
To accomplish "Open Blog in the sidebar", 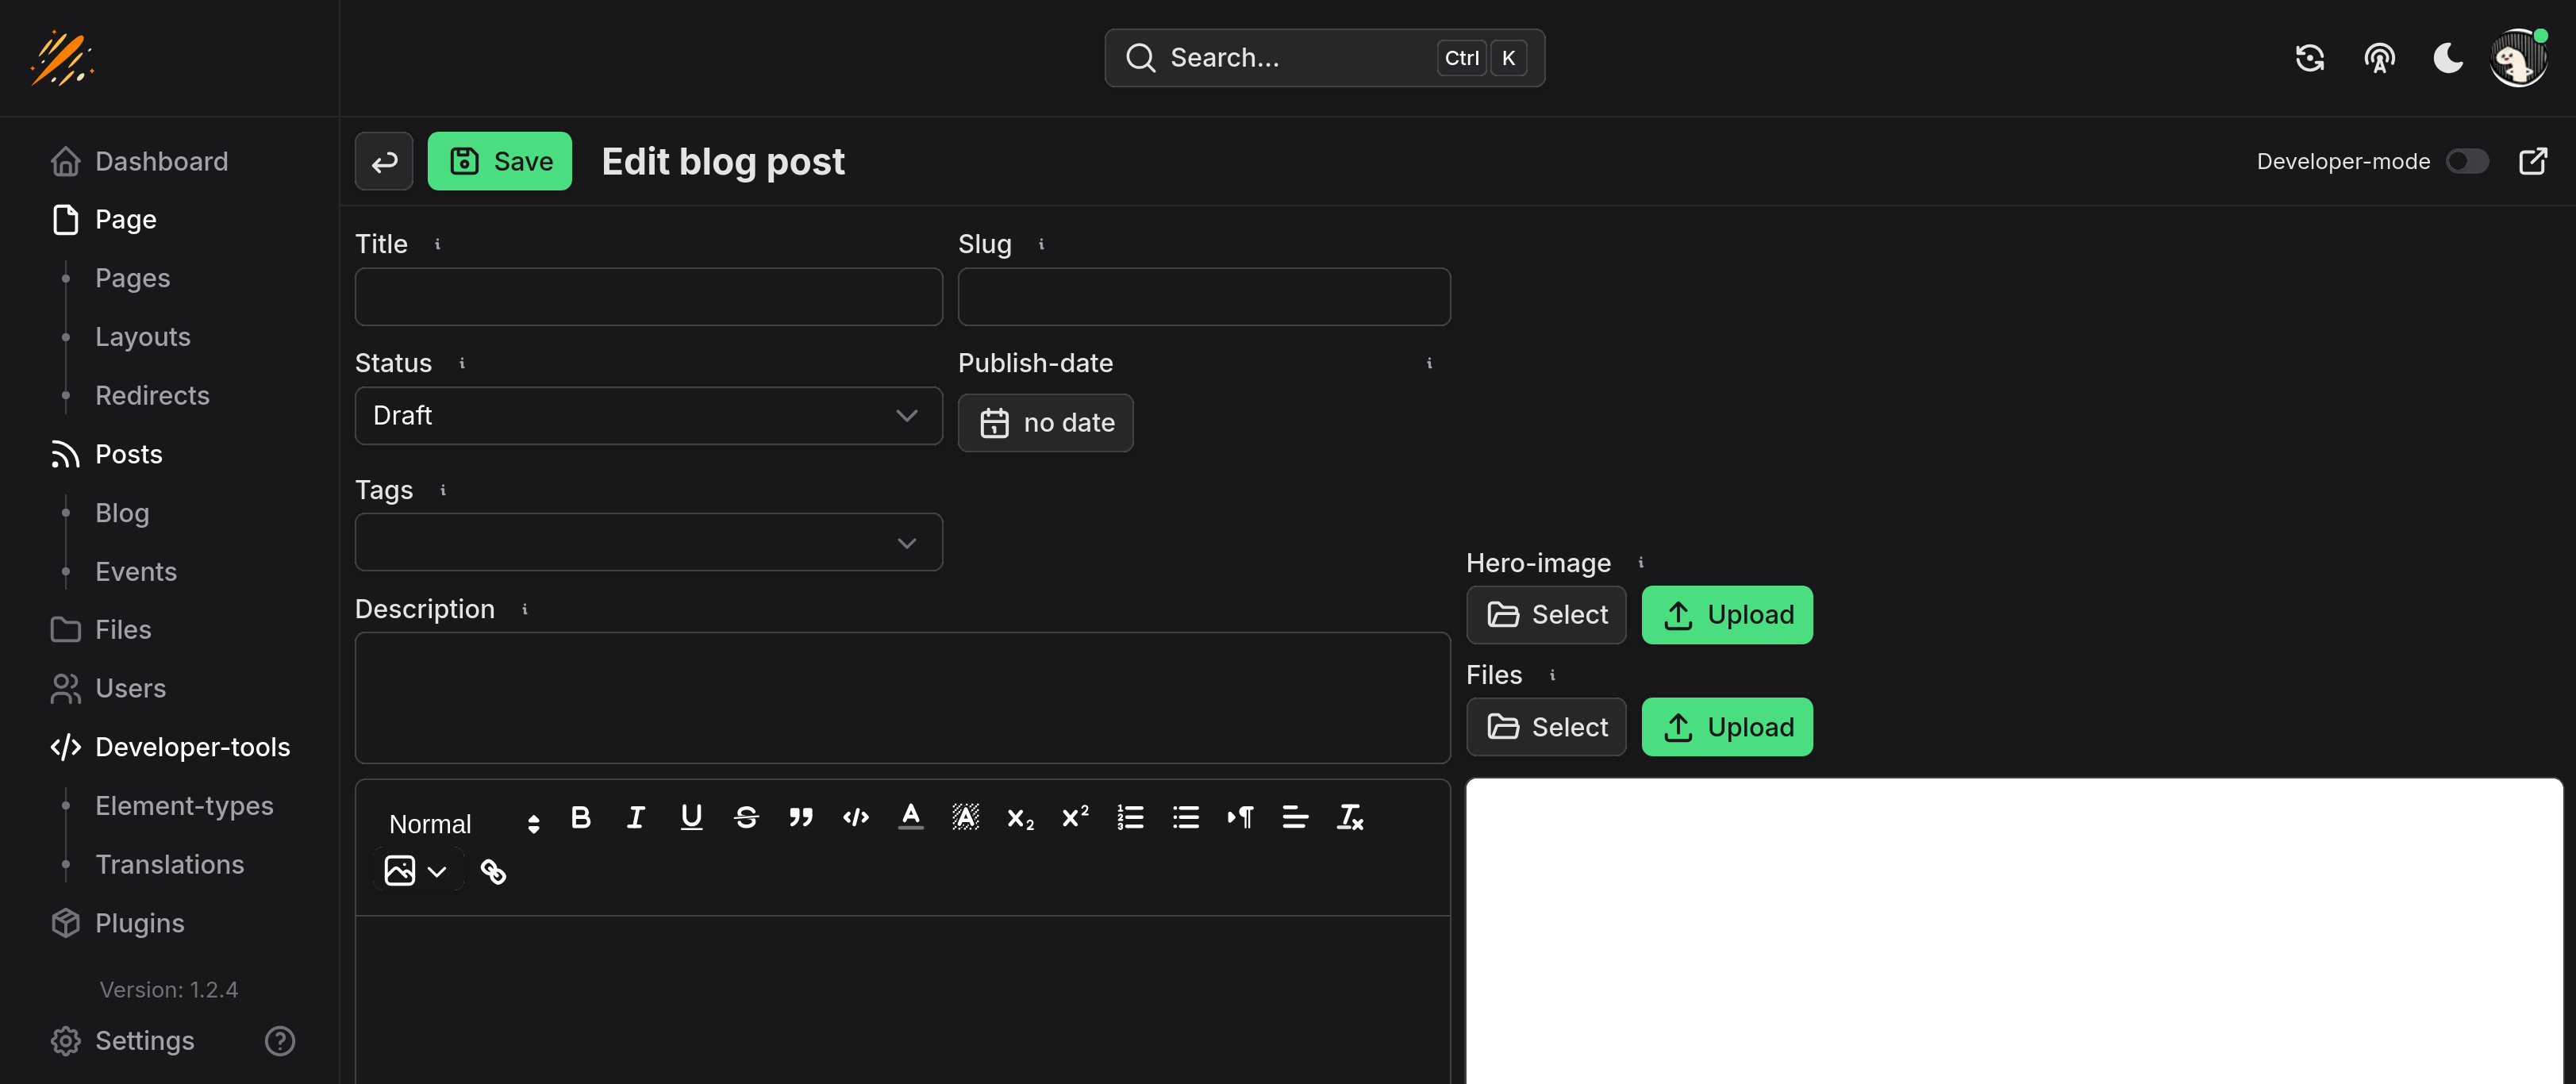I will [x=122, y=513].
